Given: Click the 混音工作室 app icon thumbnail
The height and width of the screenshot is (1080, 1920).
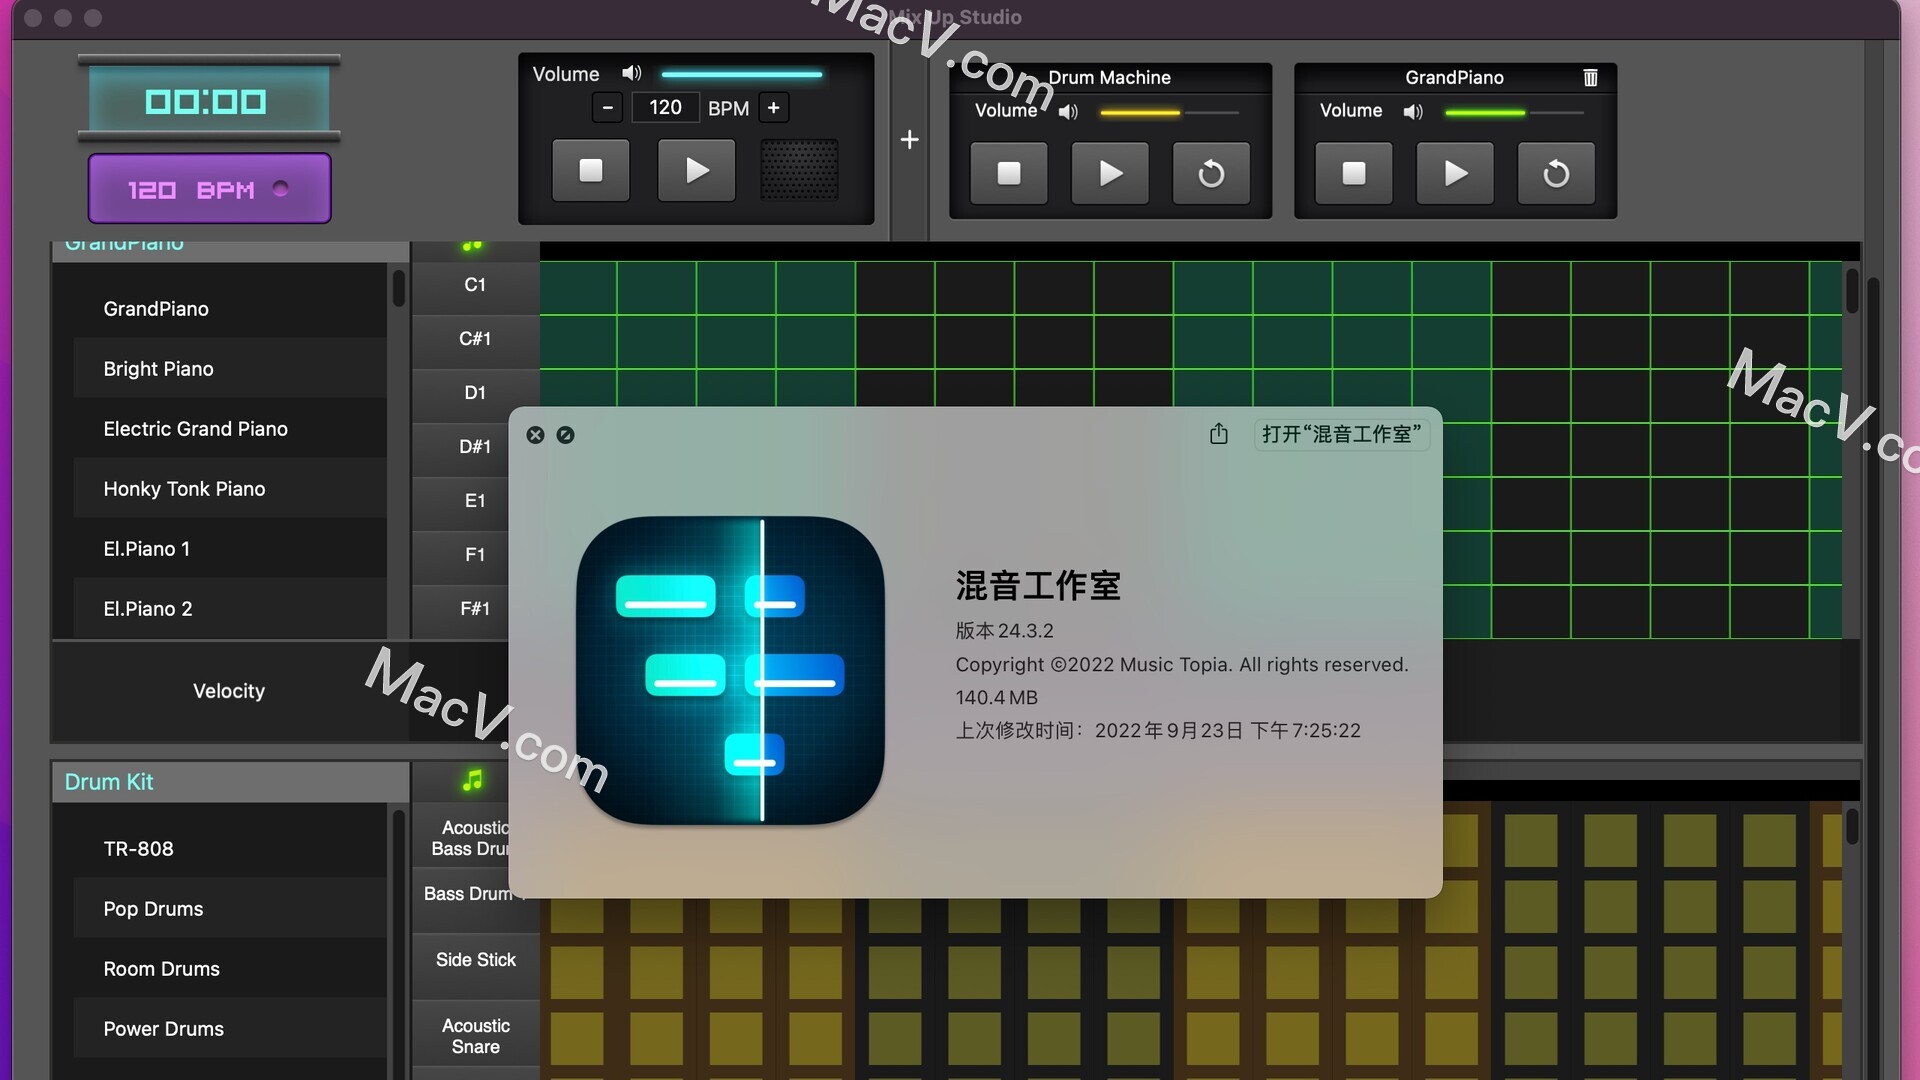Looking at the screenshot, I should [x=731, y=670].
